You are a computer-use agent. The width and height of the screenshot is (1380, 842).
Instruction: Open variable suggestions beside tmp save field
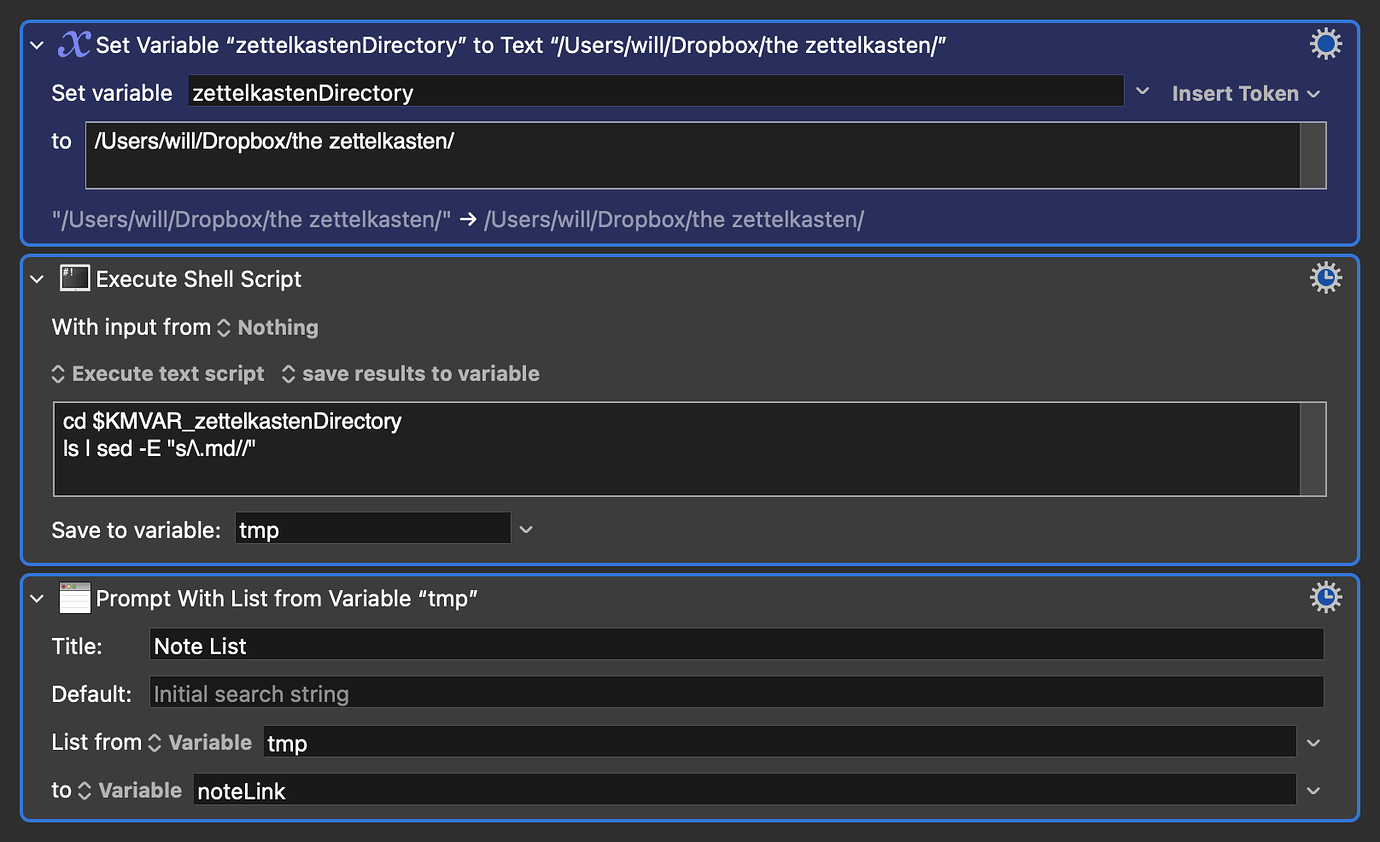click(x=525, y=529)
